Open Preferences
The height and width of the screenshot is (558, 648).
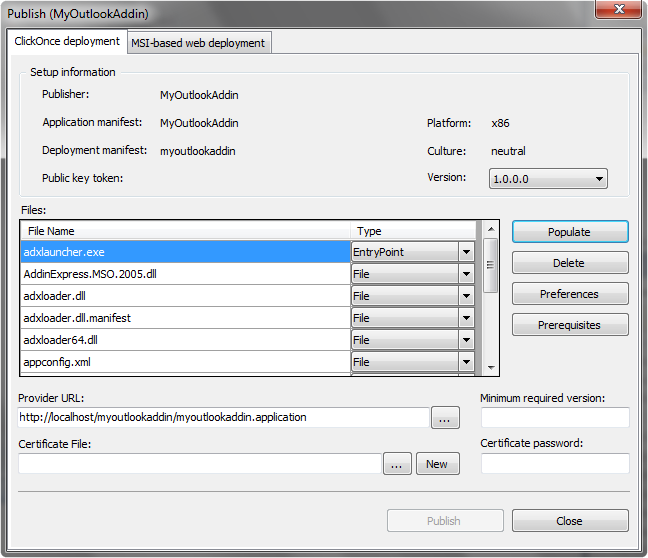(x=570, y=294)
